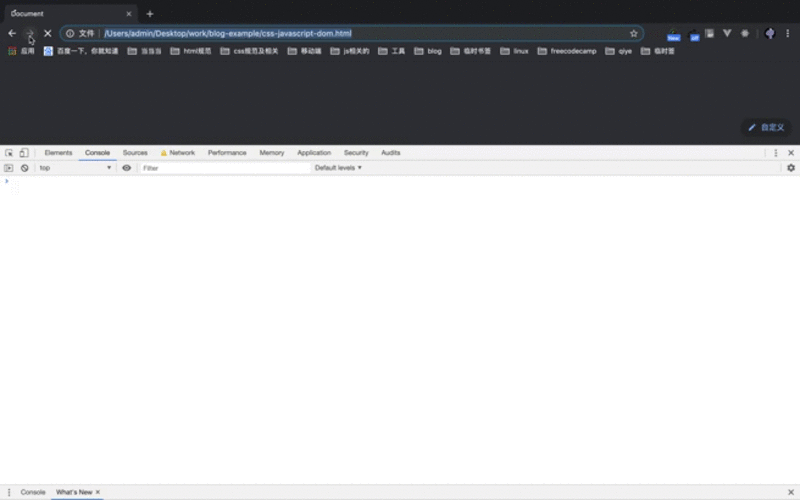This screenshot has width=800, height=500.
Task: Open a new browser tab
Action: 150,14
